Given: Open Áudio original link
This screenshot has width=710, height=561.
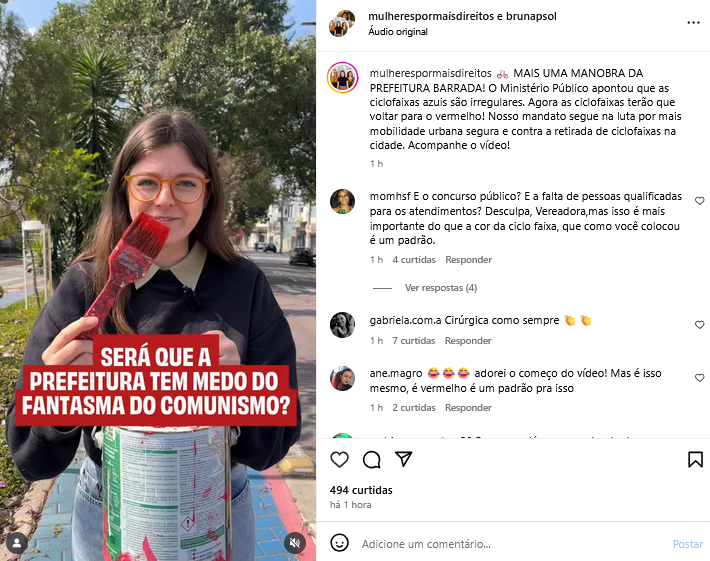Looking at the screenshot, I should click(x=398, y=32).
